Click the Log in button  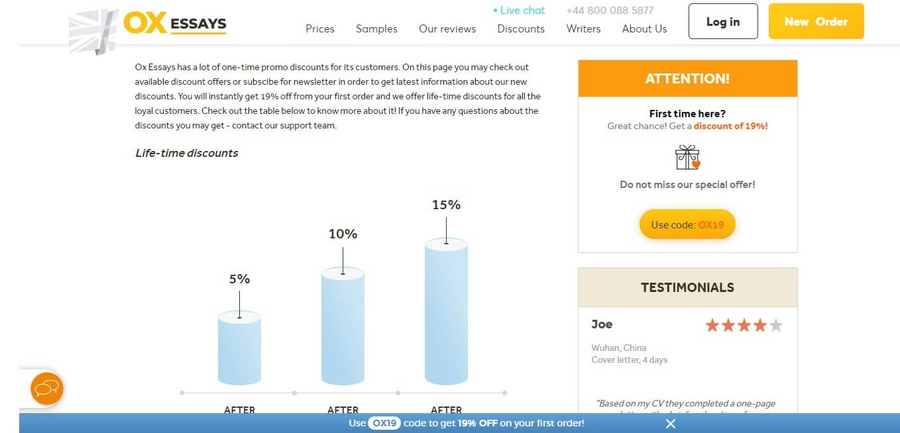[x=723, y=21]
